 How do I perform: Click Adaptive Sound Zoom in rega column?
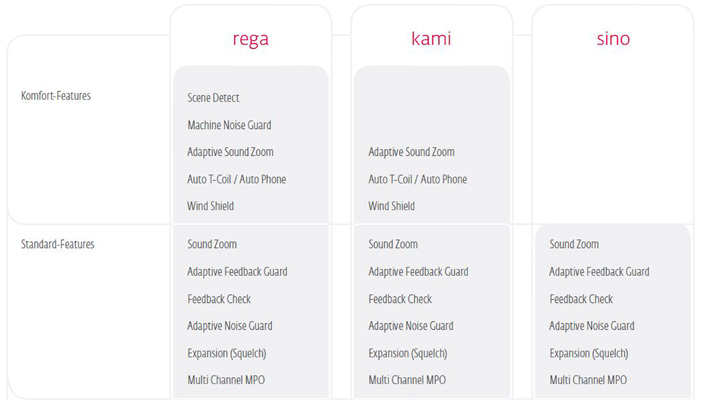coord(230,152)
